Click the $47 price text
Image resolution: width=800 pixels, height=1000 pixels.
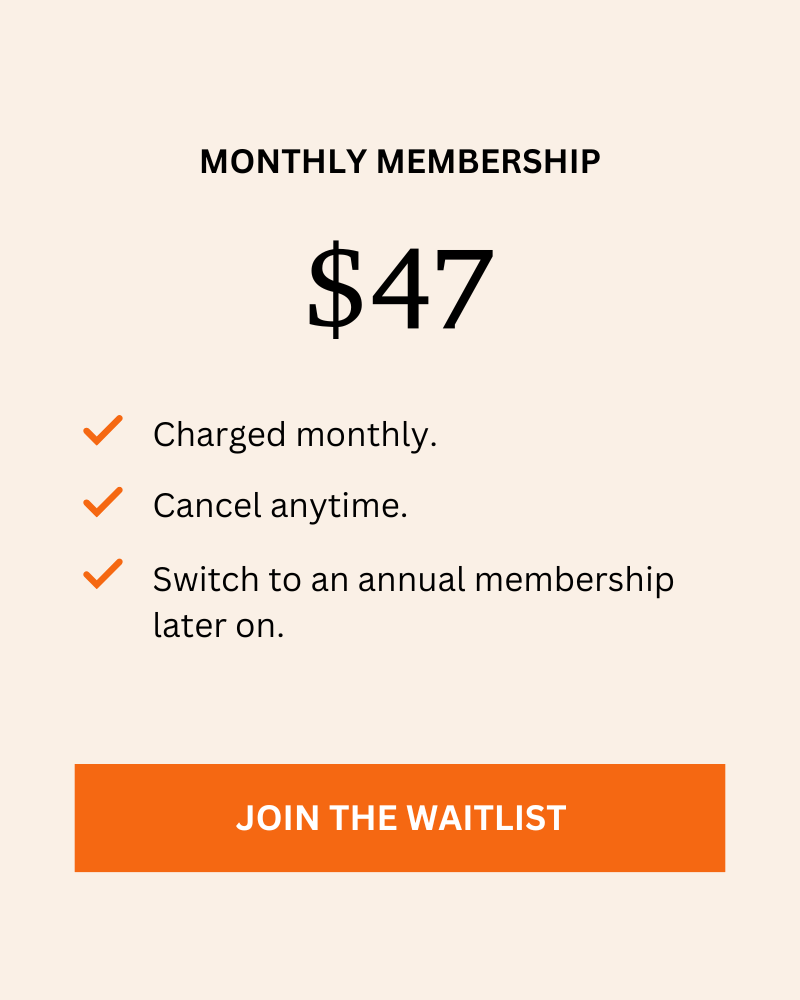(401, 290)
